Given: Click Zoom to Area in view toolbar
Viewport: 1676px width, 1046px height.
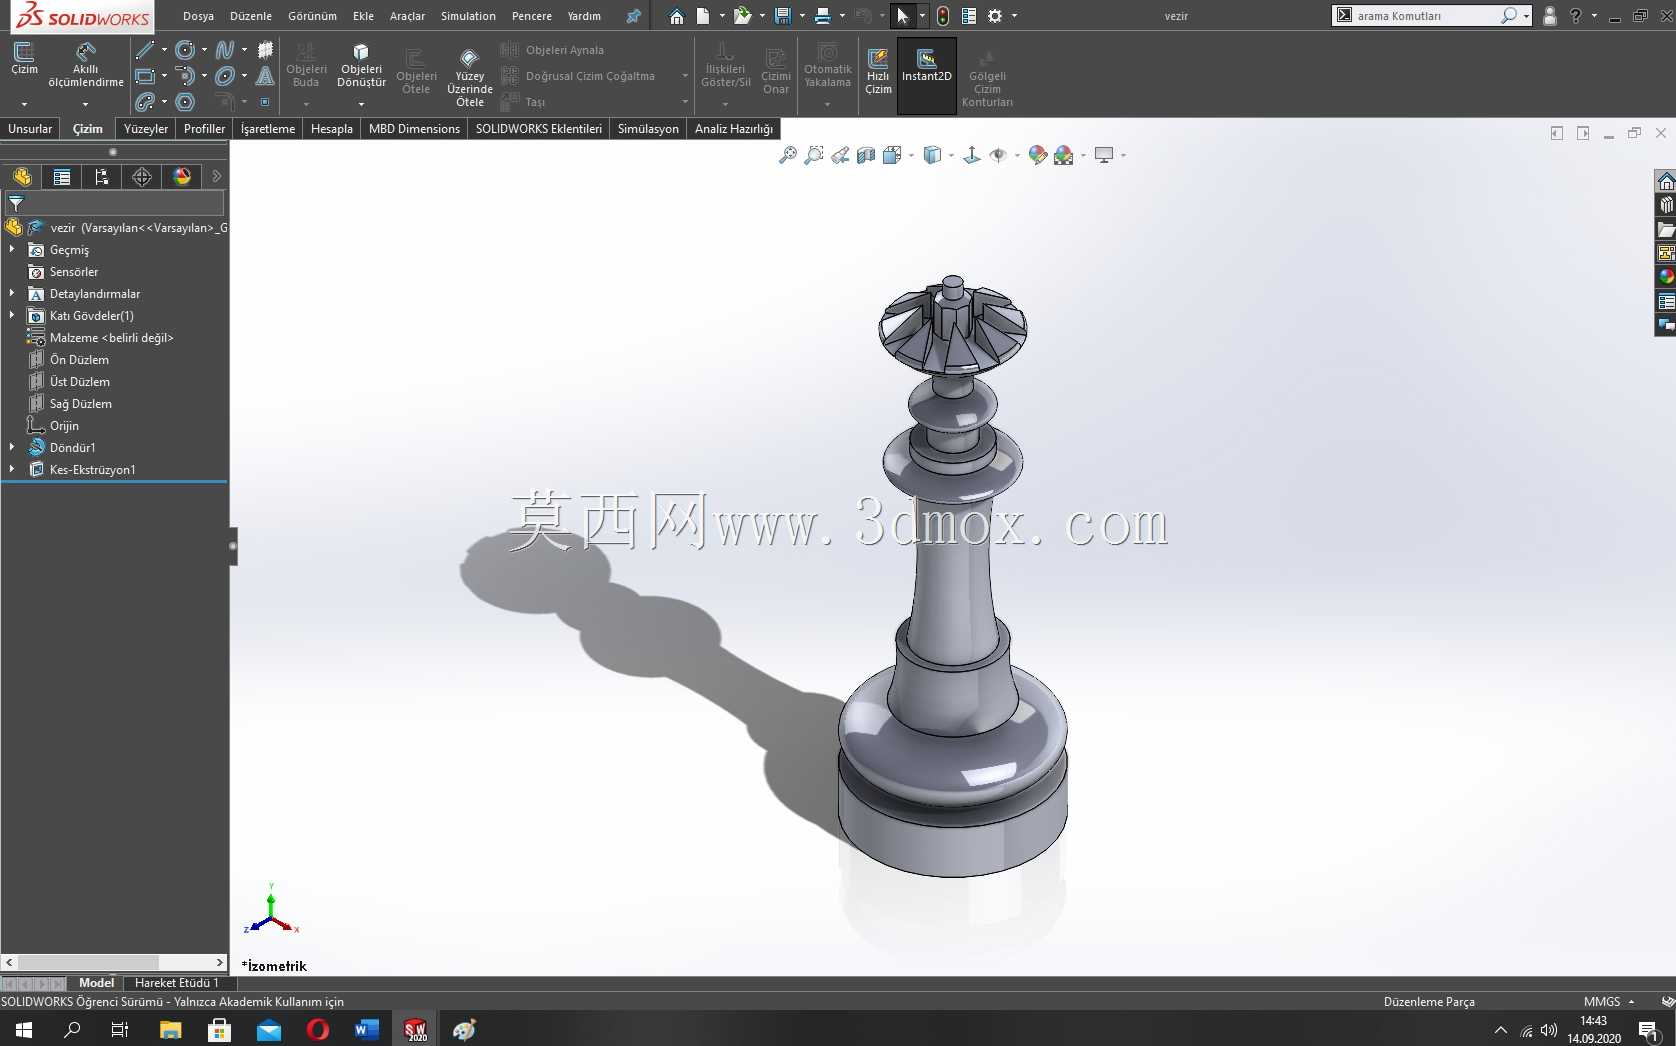Looking at the screenshot, I should [x=814, y=155].
